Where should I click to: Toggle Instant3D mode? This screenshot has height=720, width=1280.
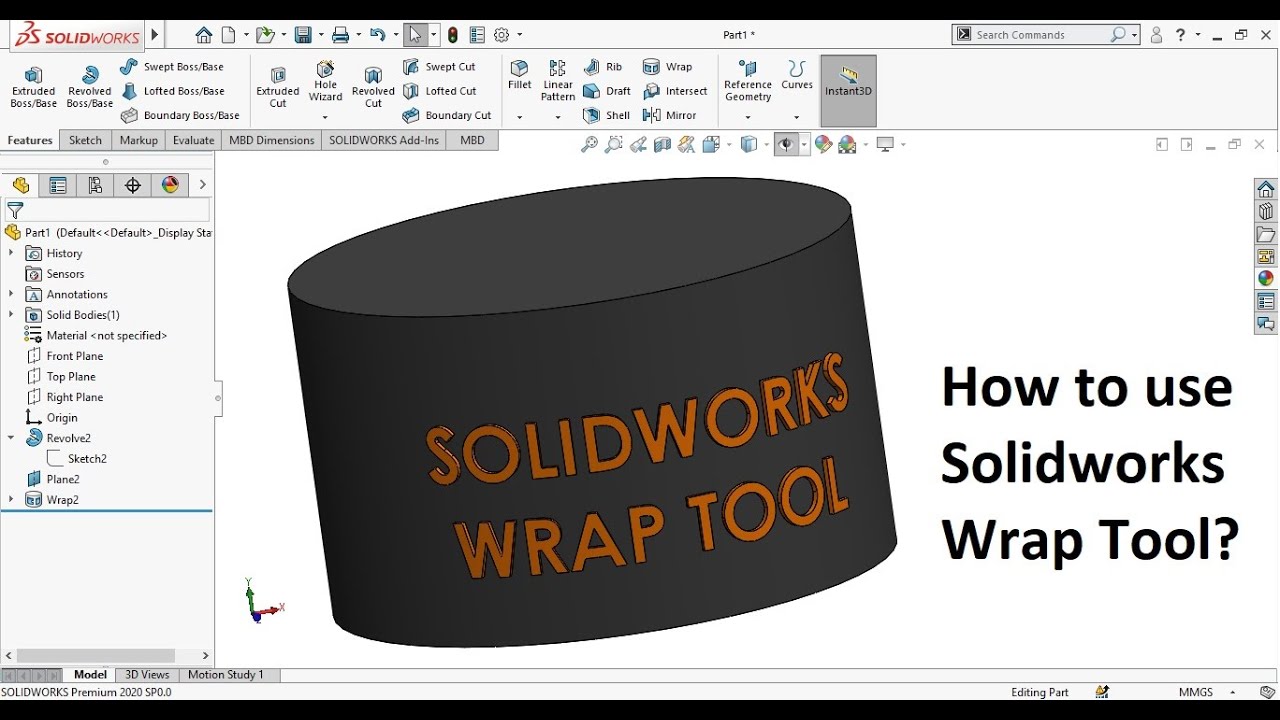848,90
